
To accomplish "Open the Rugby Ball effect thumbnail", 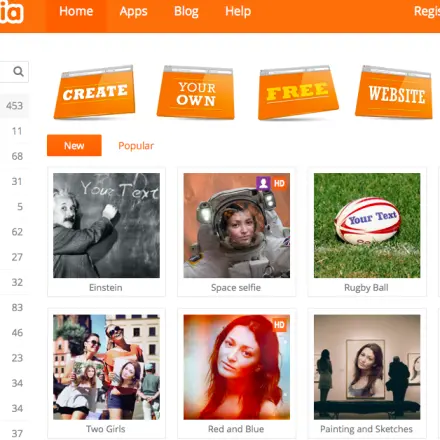I will pos(367,225).
